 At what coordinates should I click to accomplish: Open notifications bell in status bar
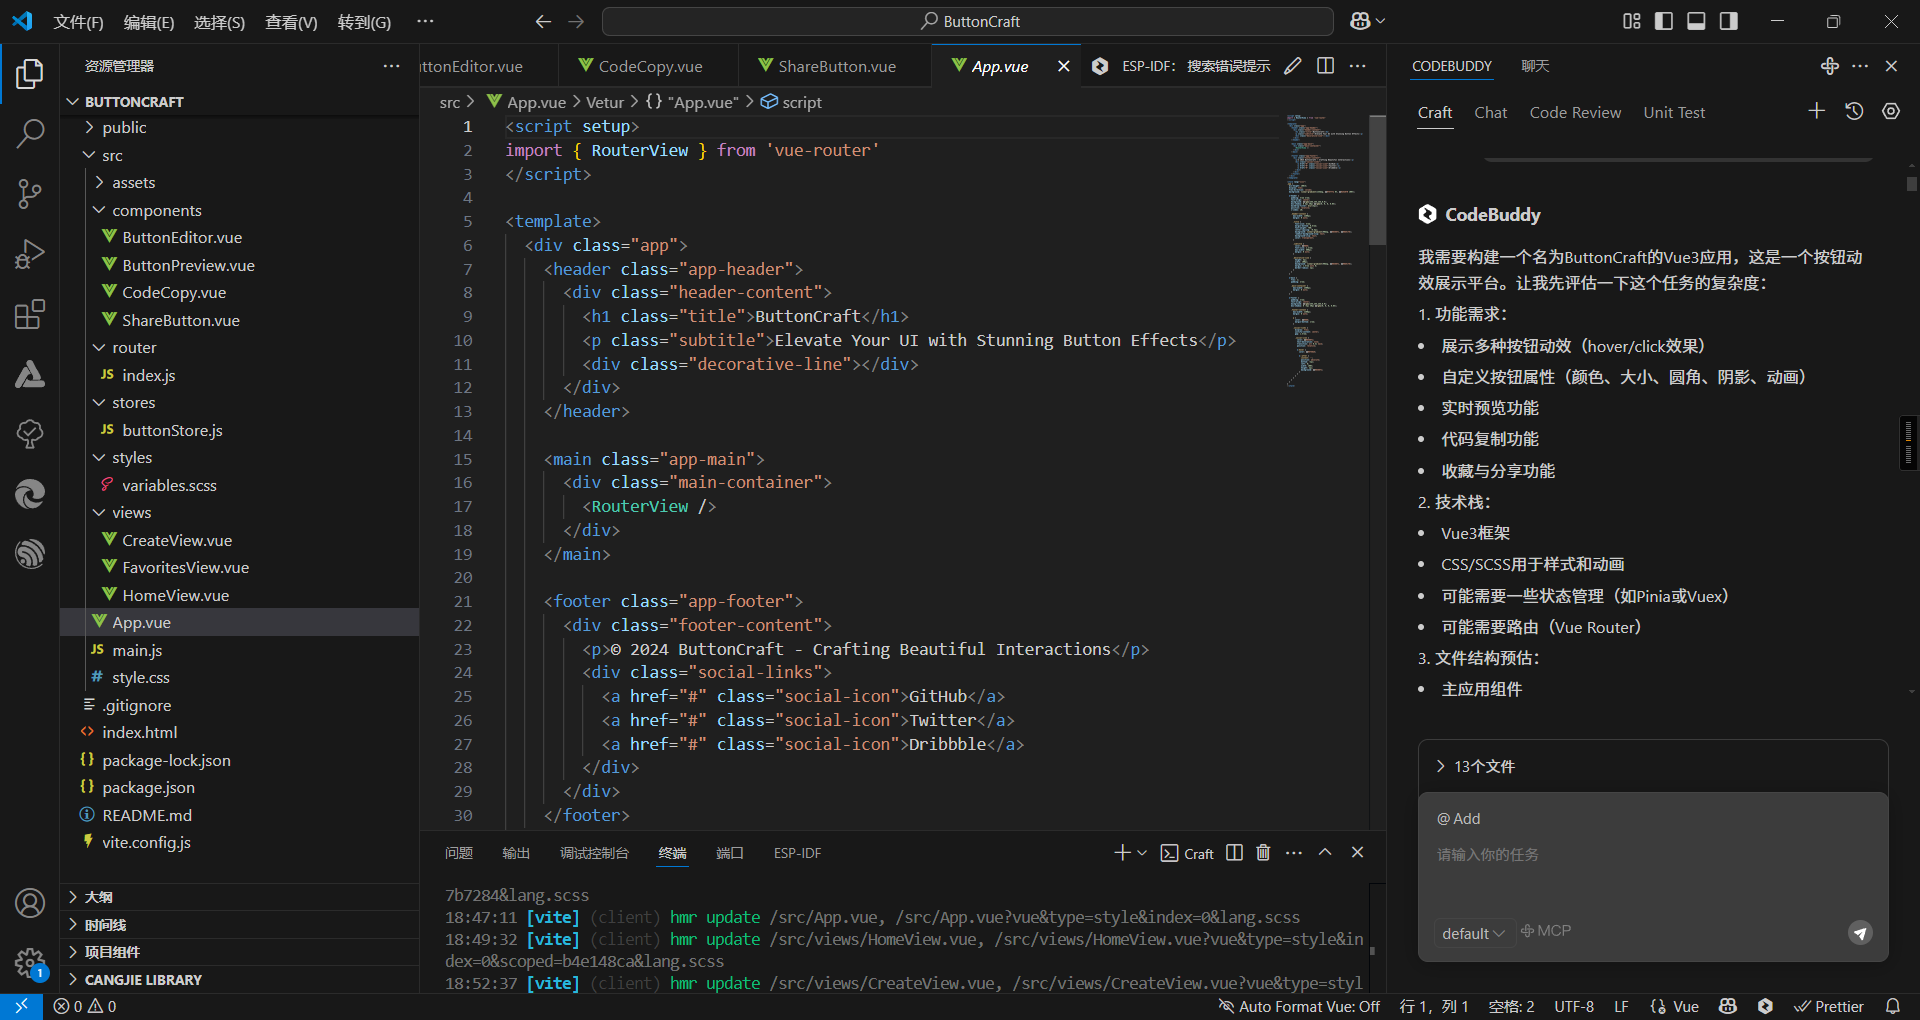coord(1893,1006)
